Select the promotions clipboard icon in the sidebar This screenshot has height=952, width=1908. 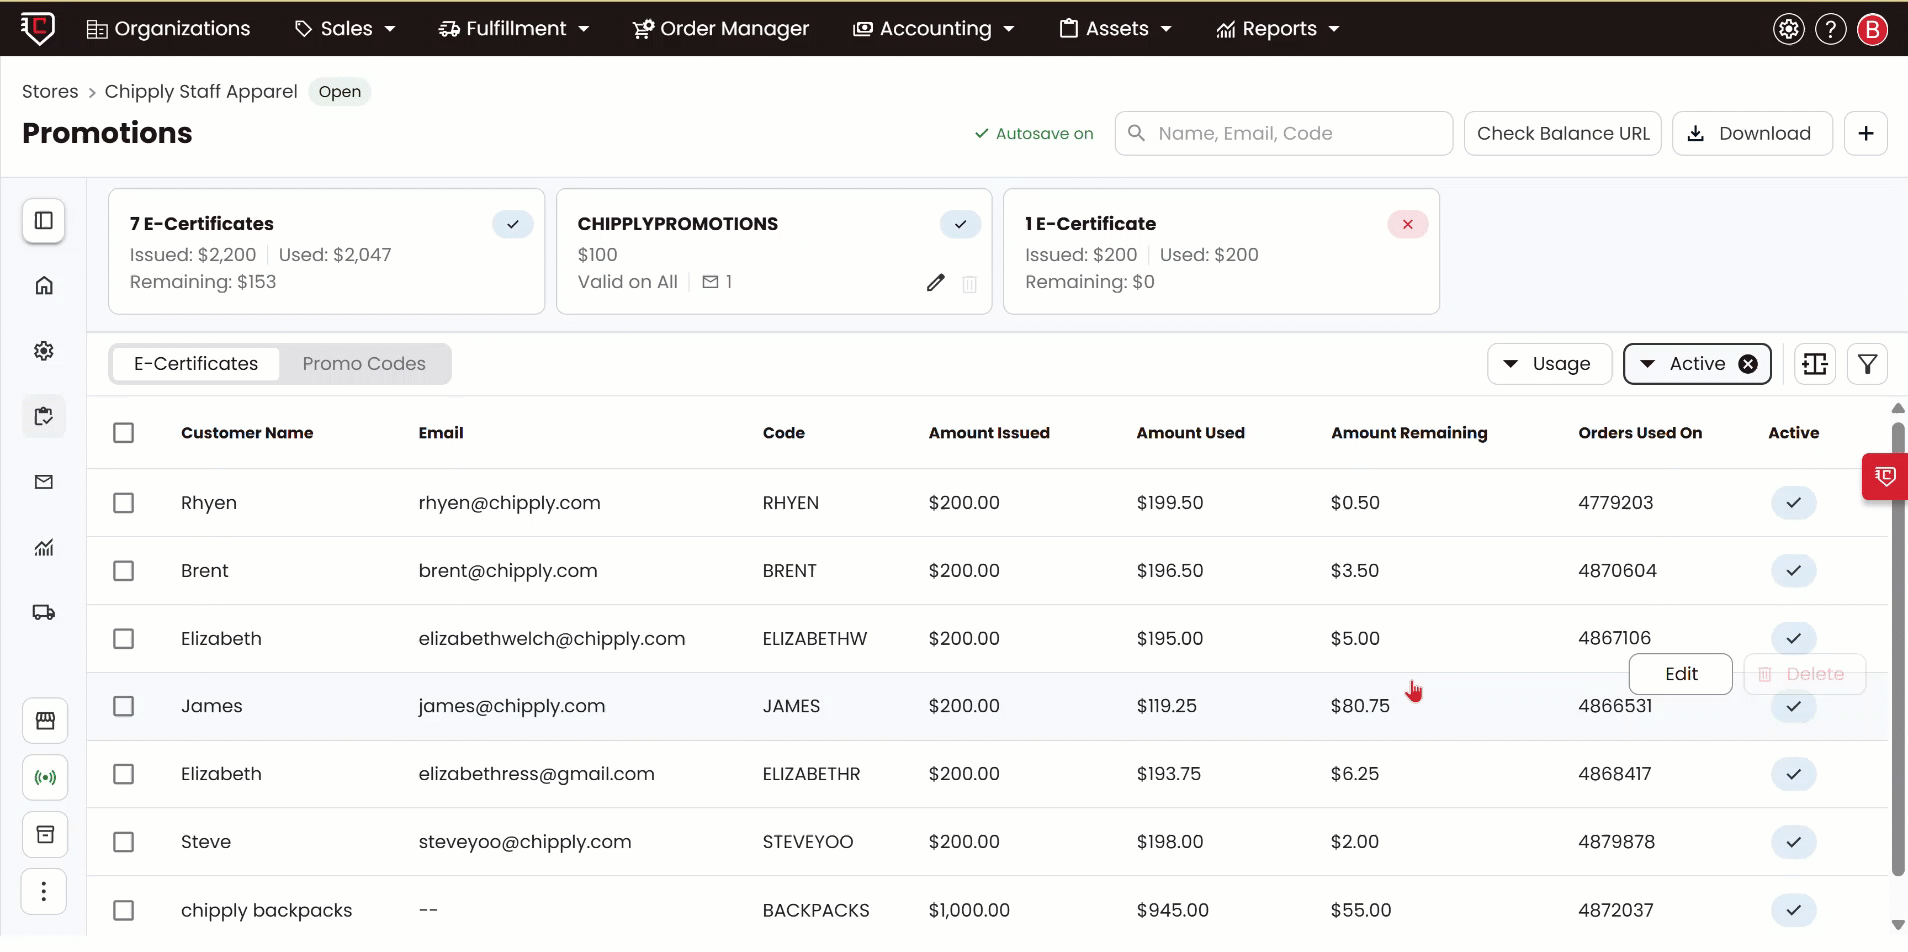(44, 416)
